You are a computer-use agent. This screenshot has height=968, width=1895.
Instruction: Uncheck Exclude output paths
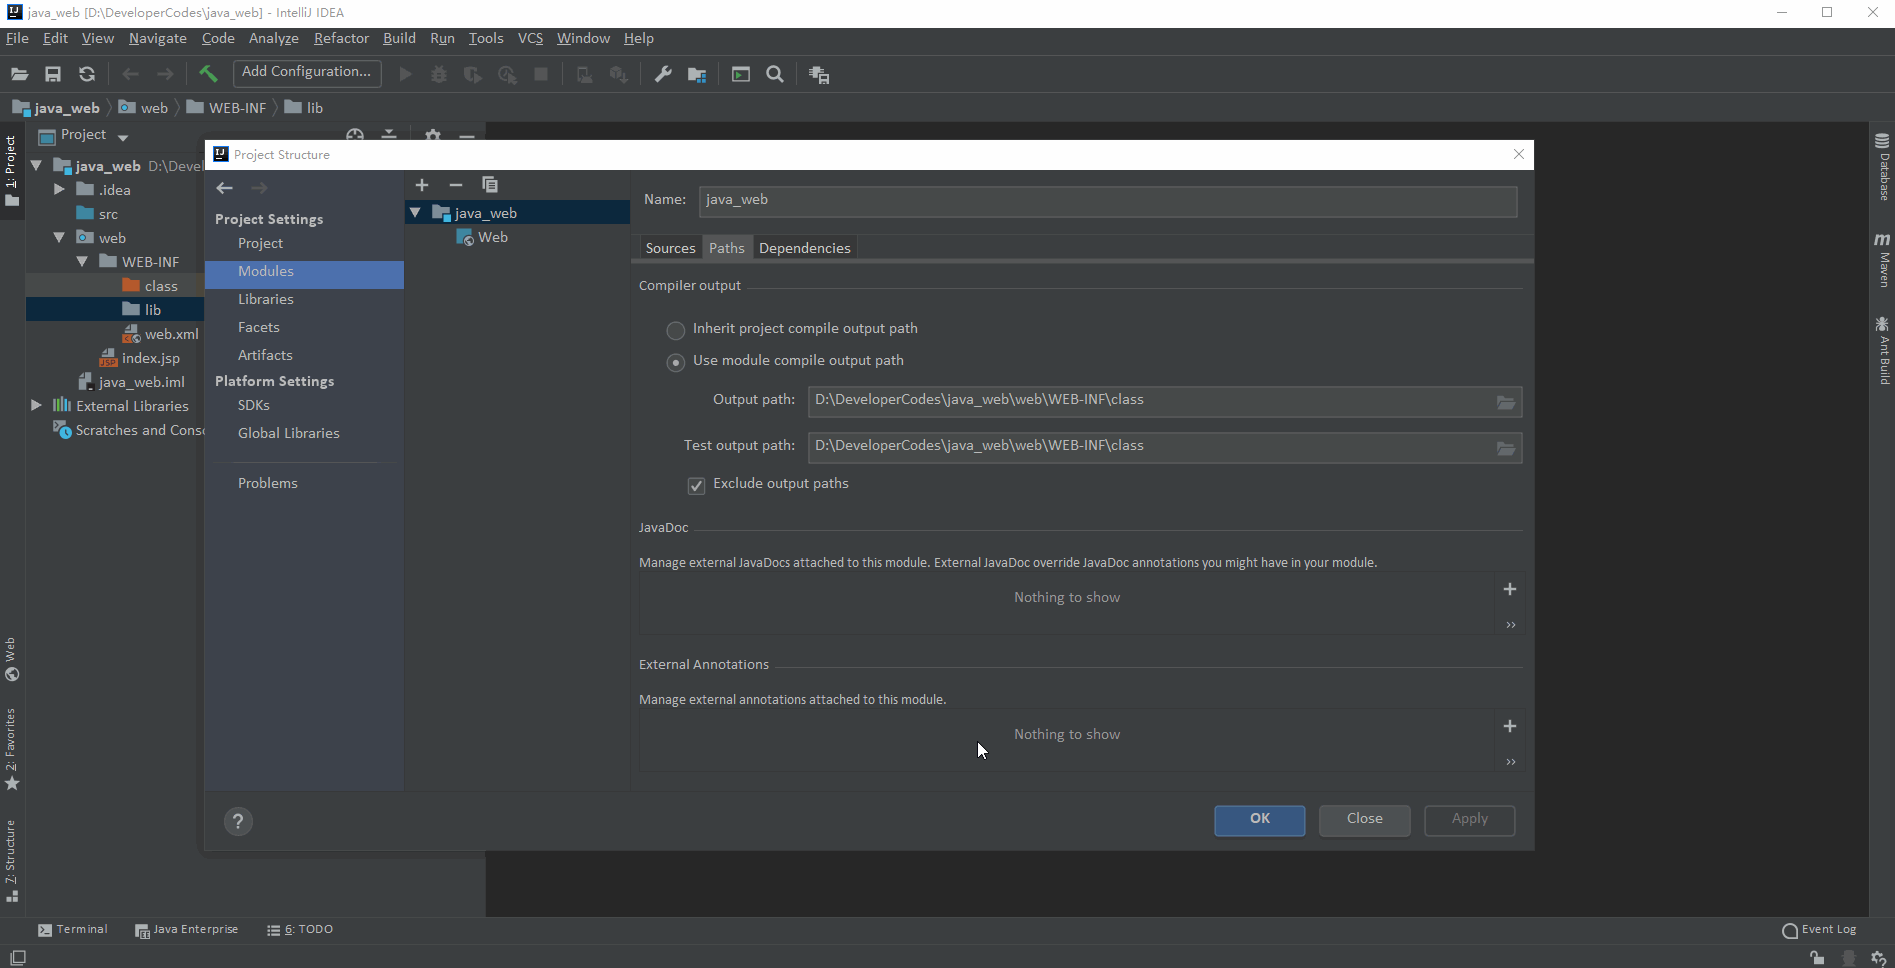click(x=696, y=486)
